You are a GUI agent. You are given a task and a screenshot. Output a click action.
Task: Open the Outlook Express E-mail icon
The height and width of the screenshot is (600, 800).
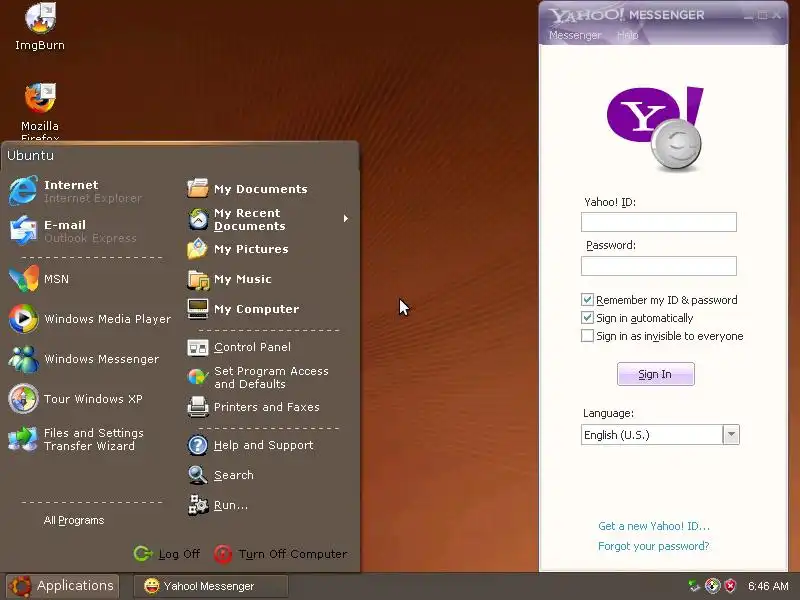[x=23, y=230]
